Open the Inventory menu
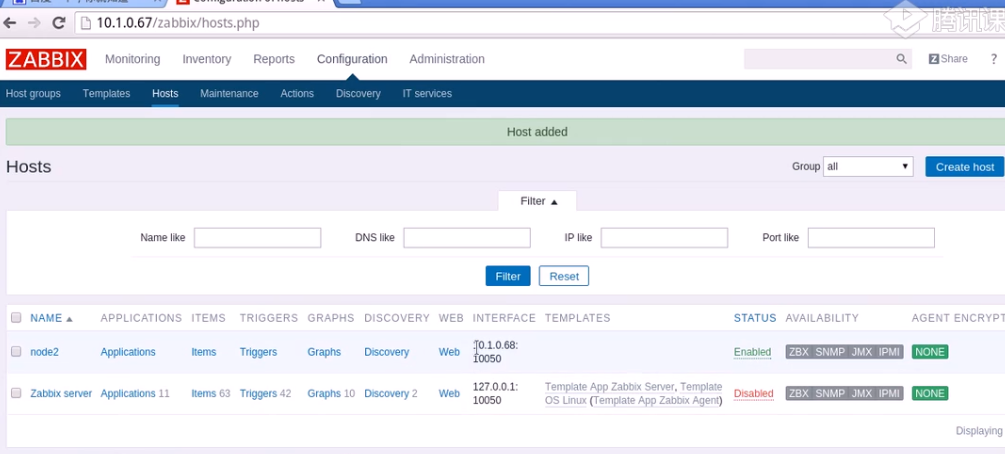 click(x=206, y=59)
